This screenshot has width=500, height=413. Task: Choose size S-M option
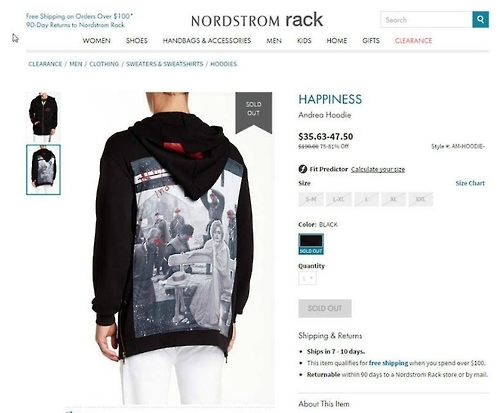click(x=311, y=199)
